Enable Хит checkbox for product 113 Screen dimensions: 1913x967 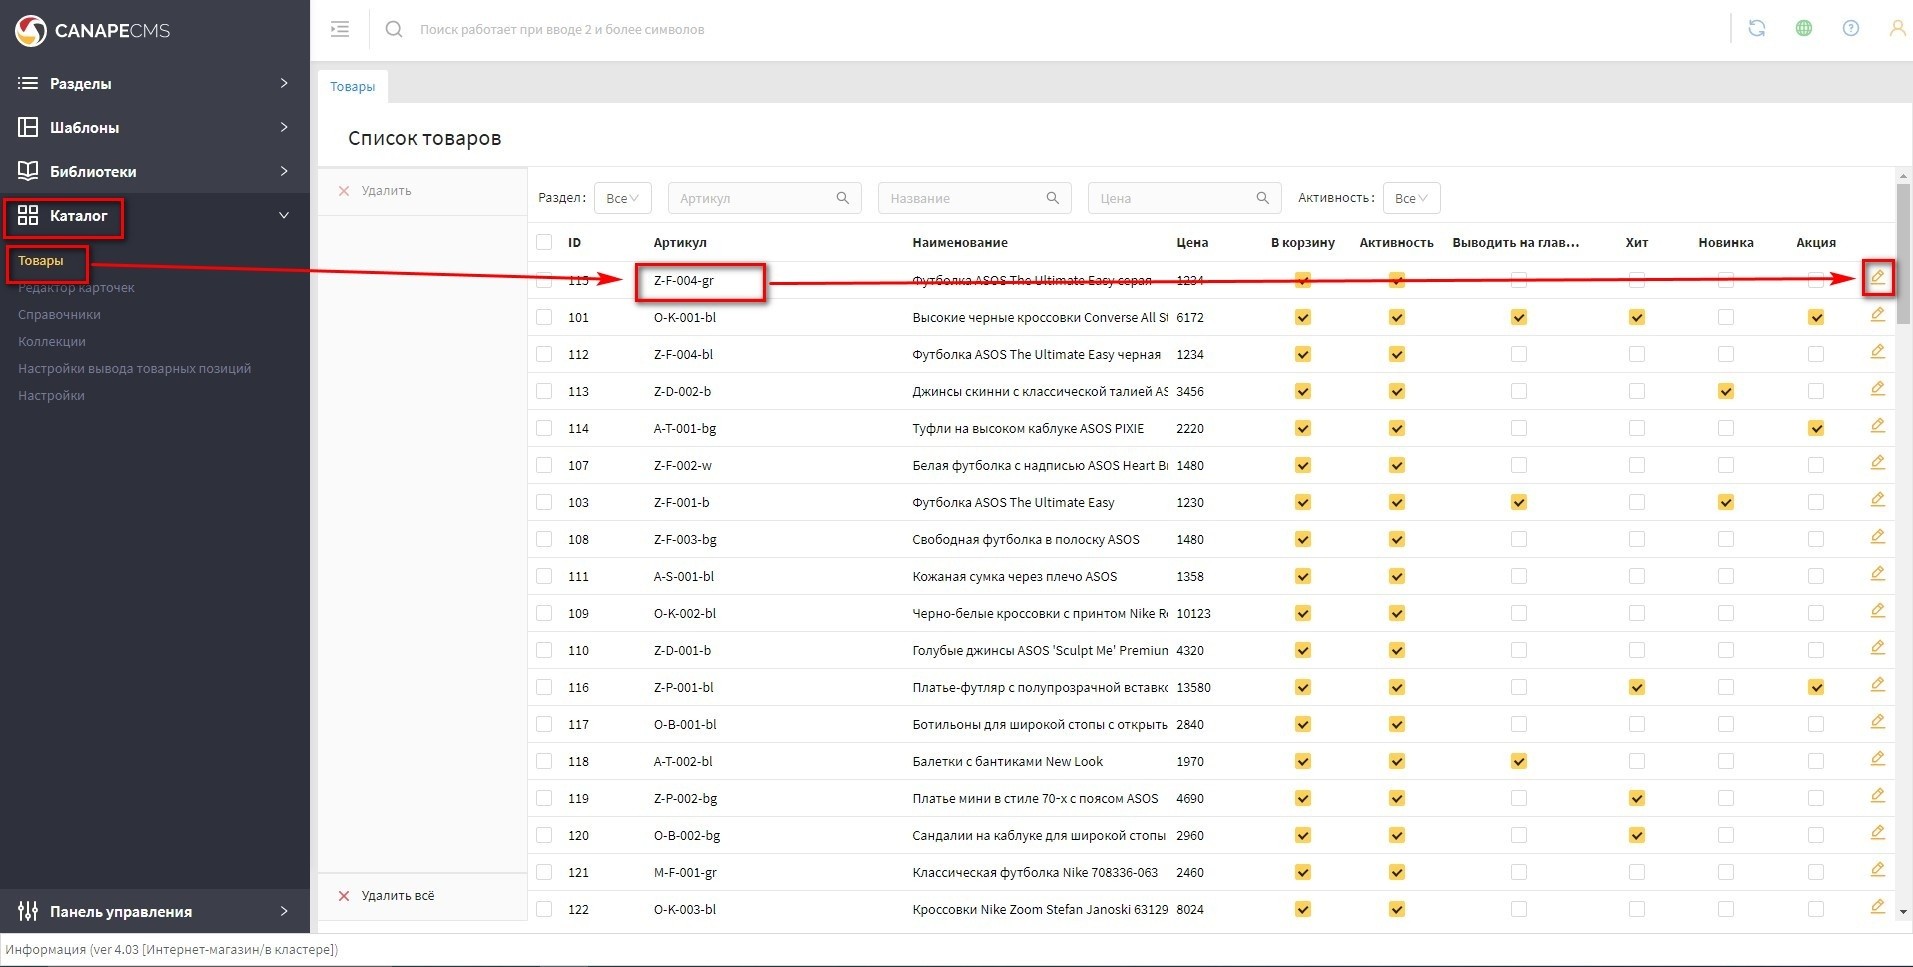(1636, 391)
